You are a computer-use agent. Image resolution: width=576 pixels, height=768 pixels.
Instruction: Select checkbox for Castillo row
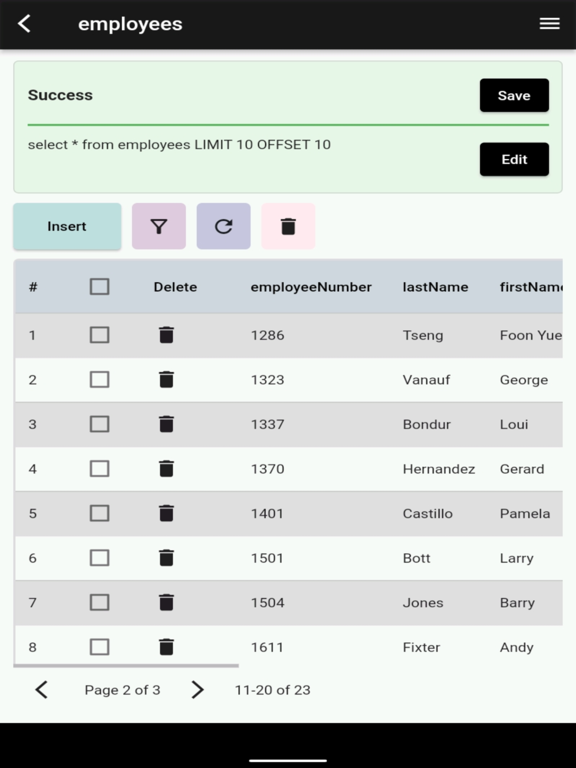(99, 513)
